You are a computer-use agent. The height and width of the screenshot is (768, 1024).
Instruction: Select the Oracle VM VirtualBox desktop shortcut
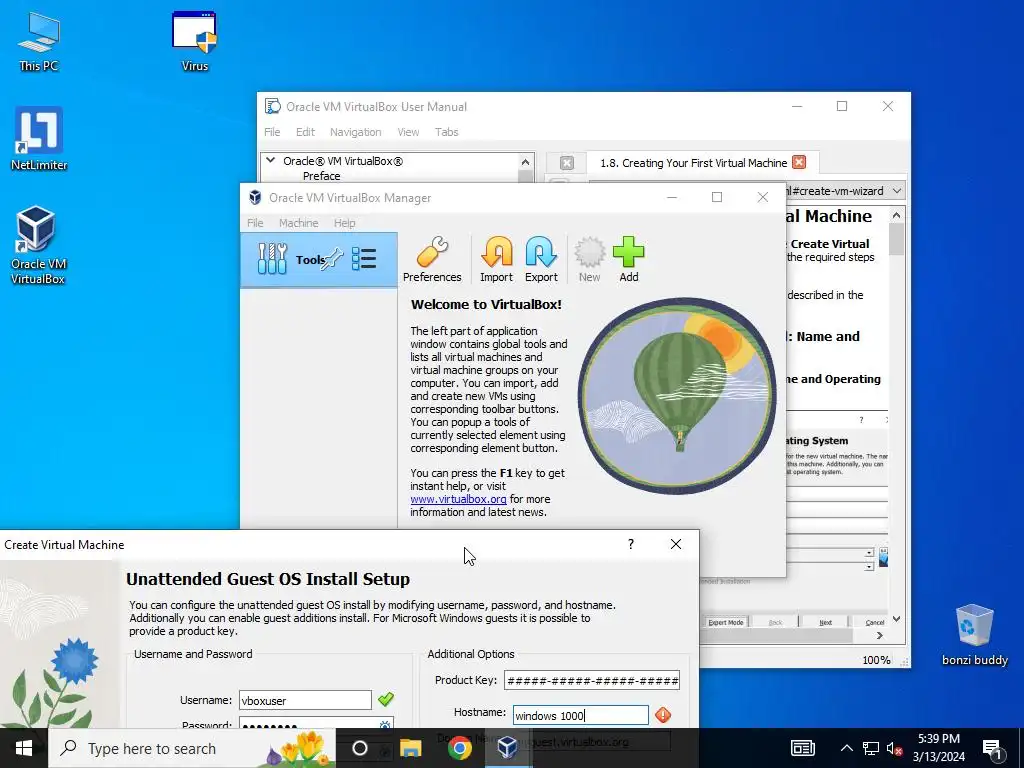(38, 246)
